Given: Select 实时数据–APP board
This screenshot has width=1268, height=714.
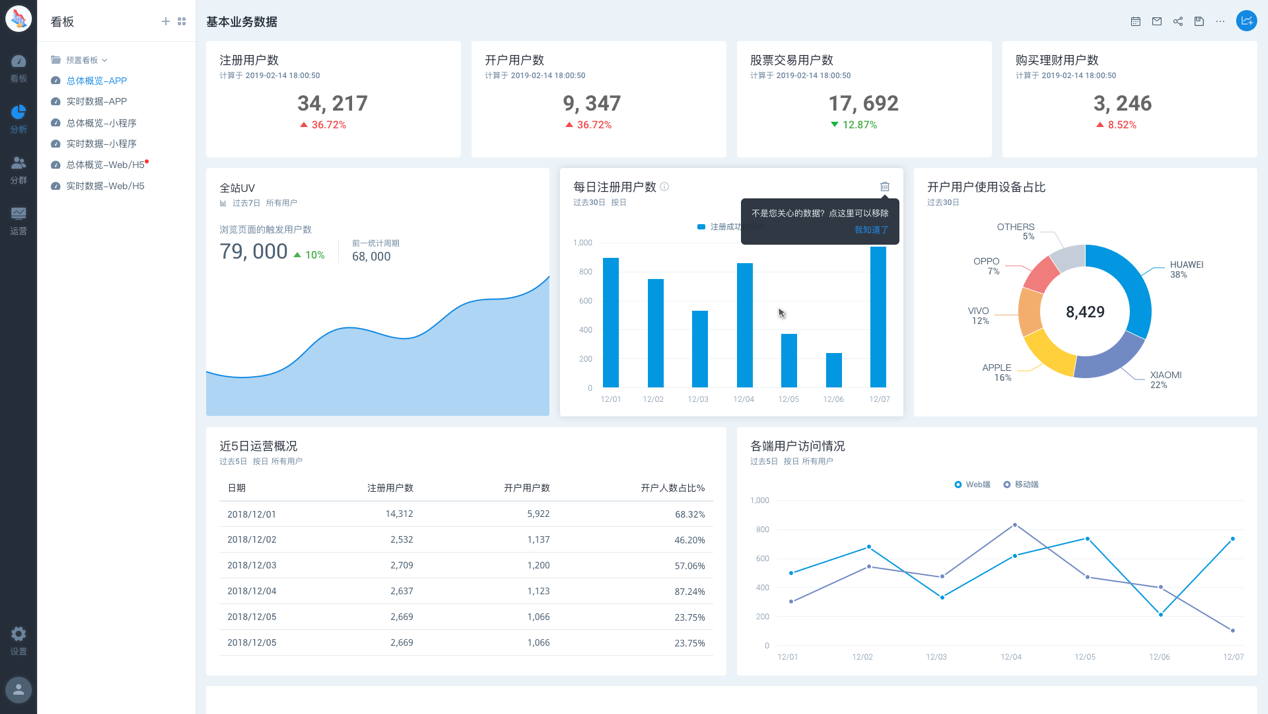Looking at the screenshot, I should (96, 101).
